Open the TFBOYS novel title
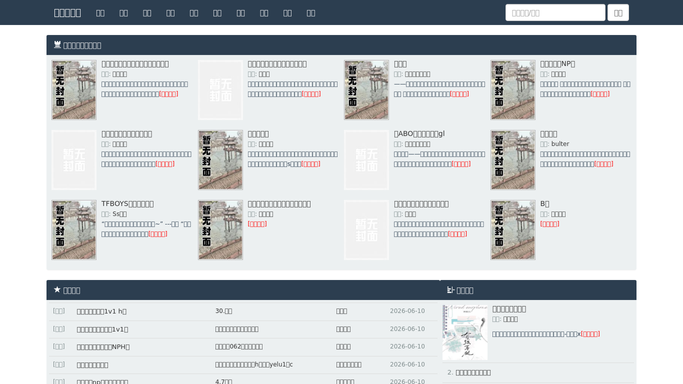The height and width of the screenshot is (384, 683). (128, 204)
